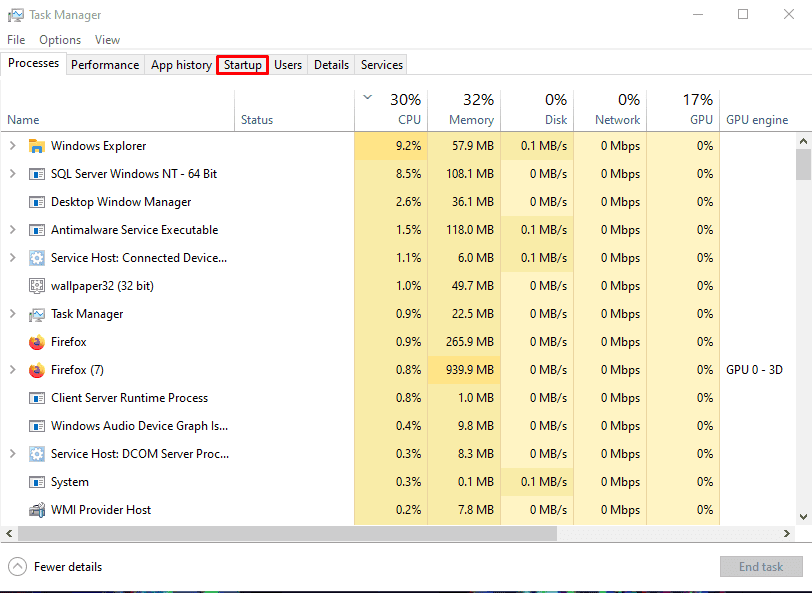This screenshot has height=593, width=812.
Task: Expand the Task Manager process row
Action: click(12, 314)
